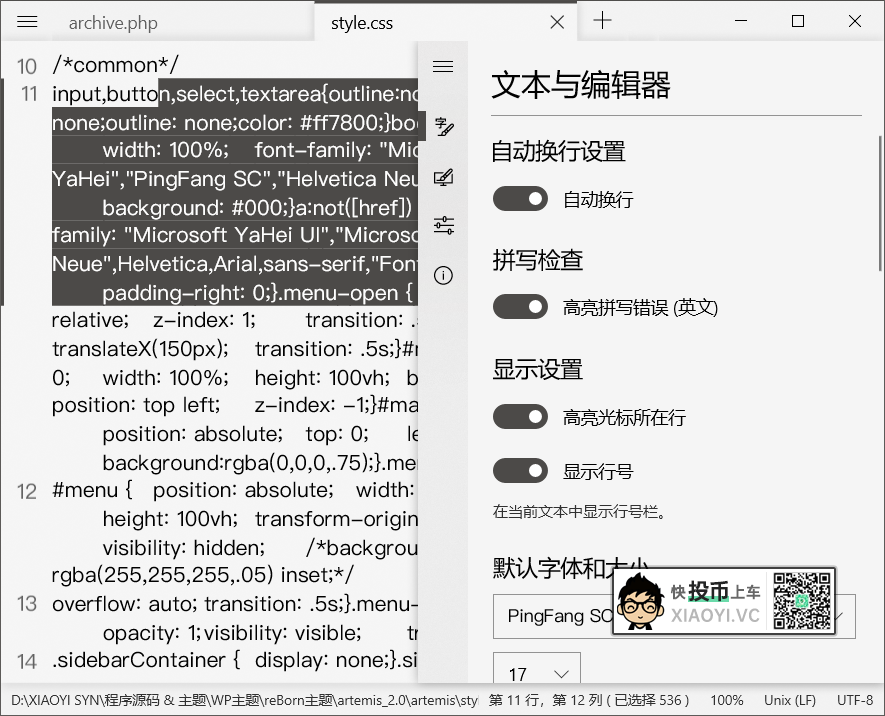The height and width of the screenshot is (716, 885).
Task: Close the style.css tab
Action: [x=557, y=21]
